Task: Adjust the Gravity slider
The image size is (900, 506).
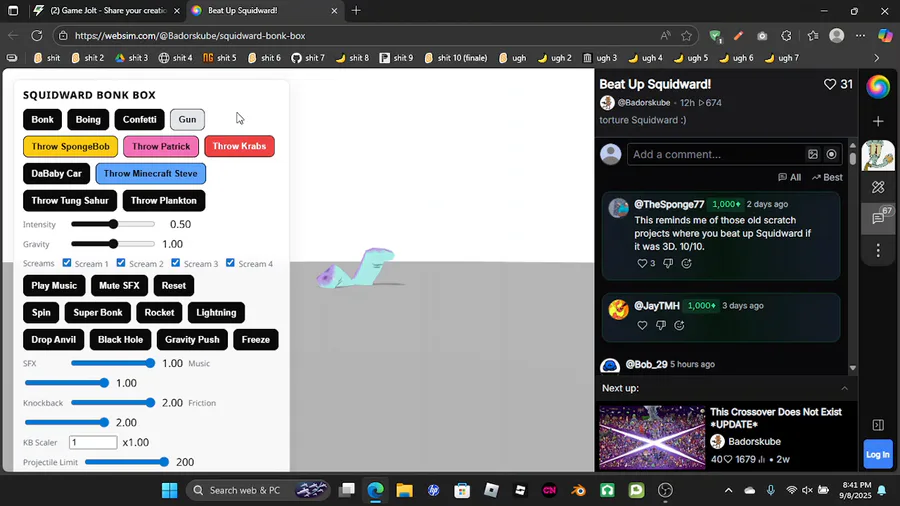Action: 113,244
